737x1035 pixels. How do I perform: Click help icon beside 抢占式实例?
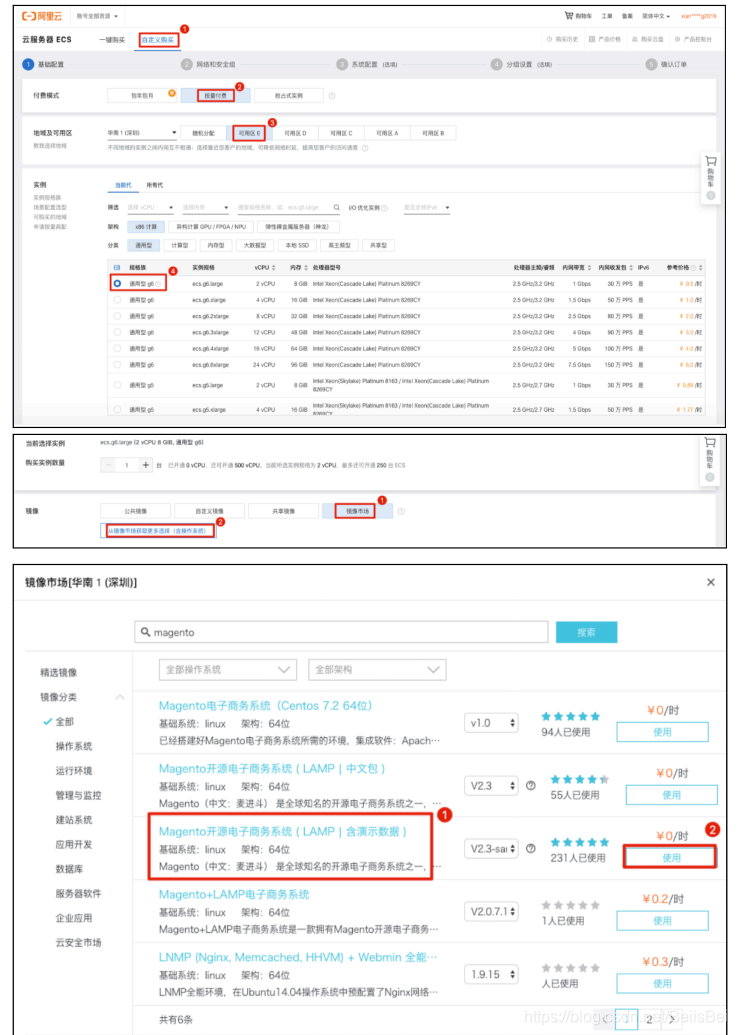point(332,96)
